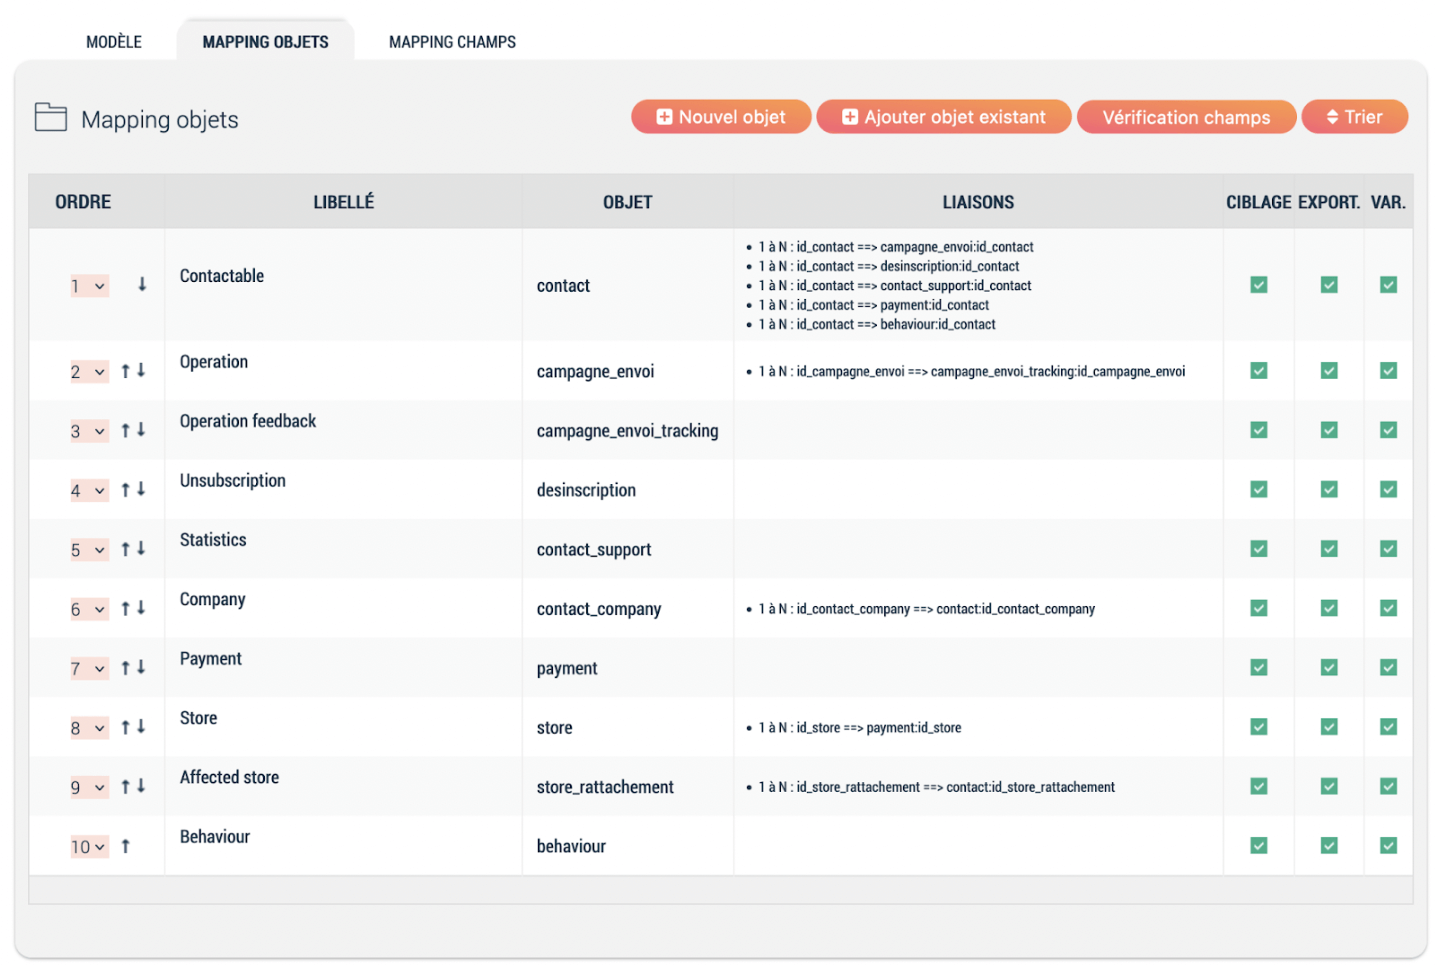Image resolution: width=1436 pixels, height=966 pixels.
Task: Run Vérification champs
Action: pos(1186,117)
